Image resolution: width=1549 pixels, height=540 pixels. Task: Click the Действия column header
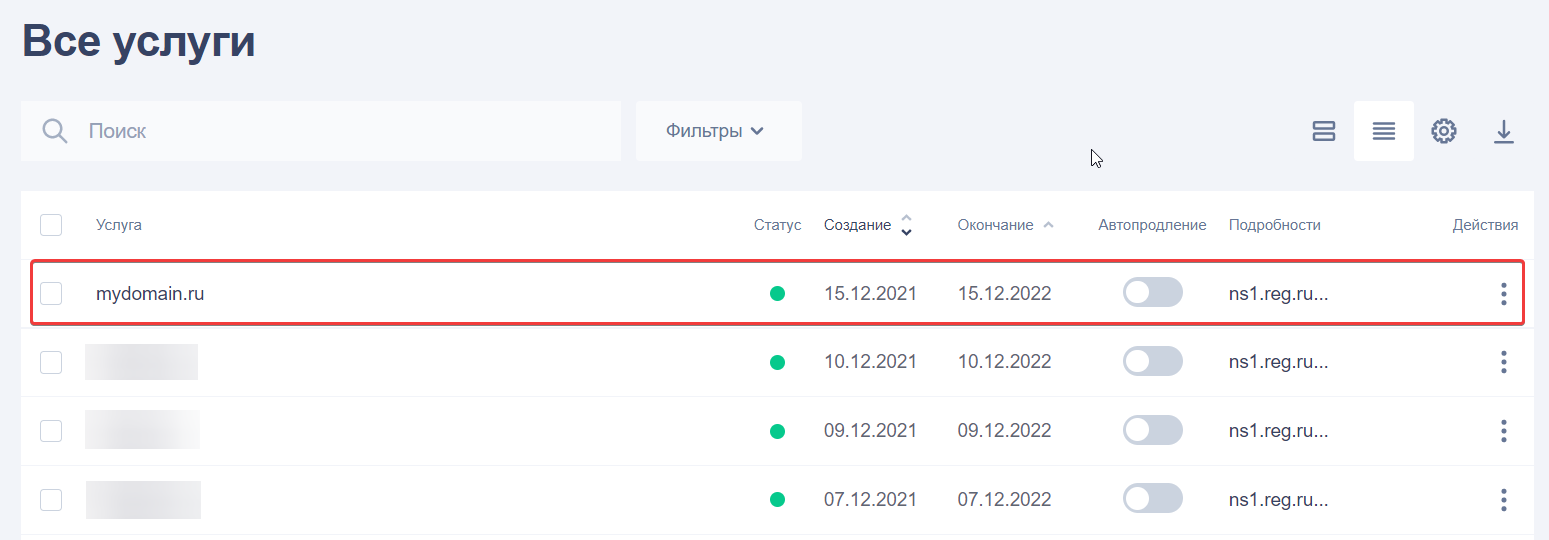click(1485, 225)
